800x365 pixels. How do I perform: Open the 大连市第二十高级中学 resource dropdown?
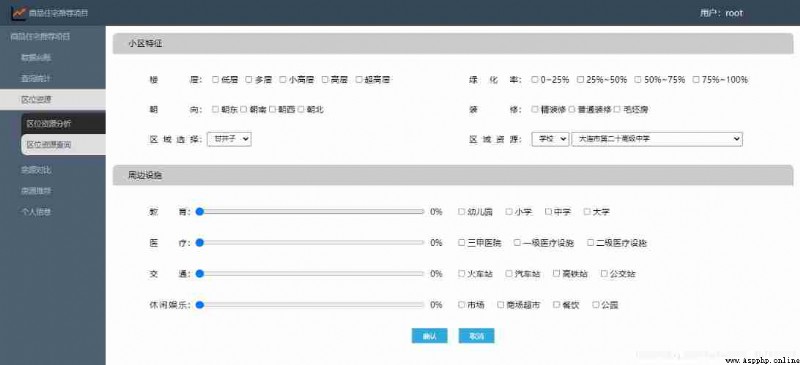tap(657, 139)
